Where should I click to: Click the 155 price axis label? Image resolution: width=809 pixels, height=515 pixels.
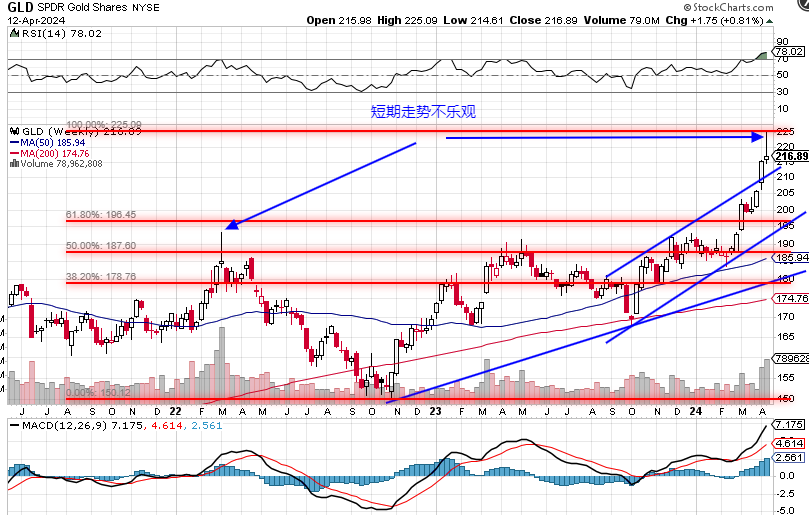click(785, 378)
